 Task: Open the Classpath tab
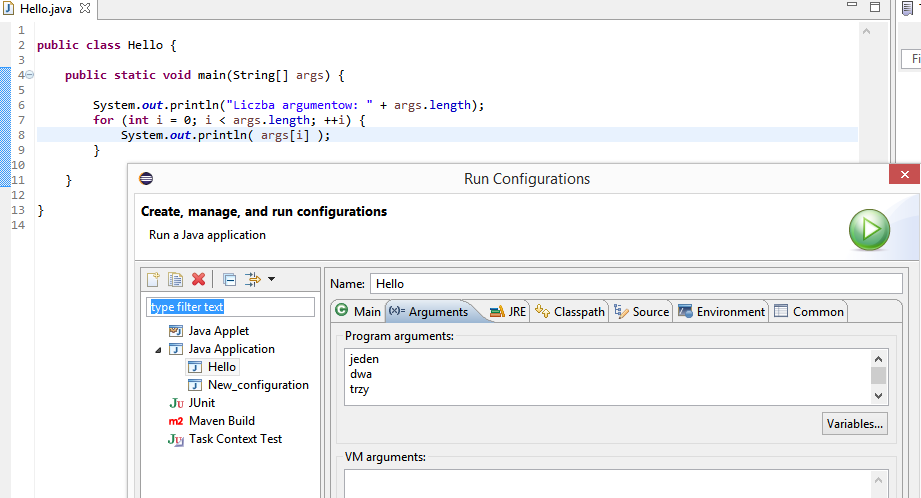tap(570, 311)
